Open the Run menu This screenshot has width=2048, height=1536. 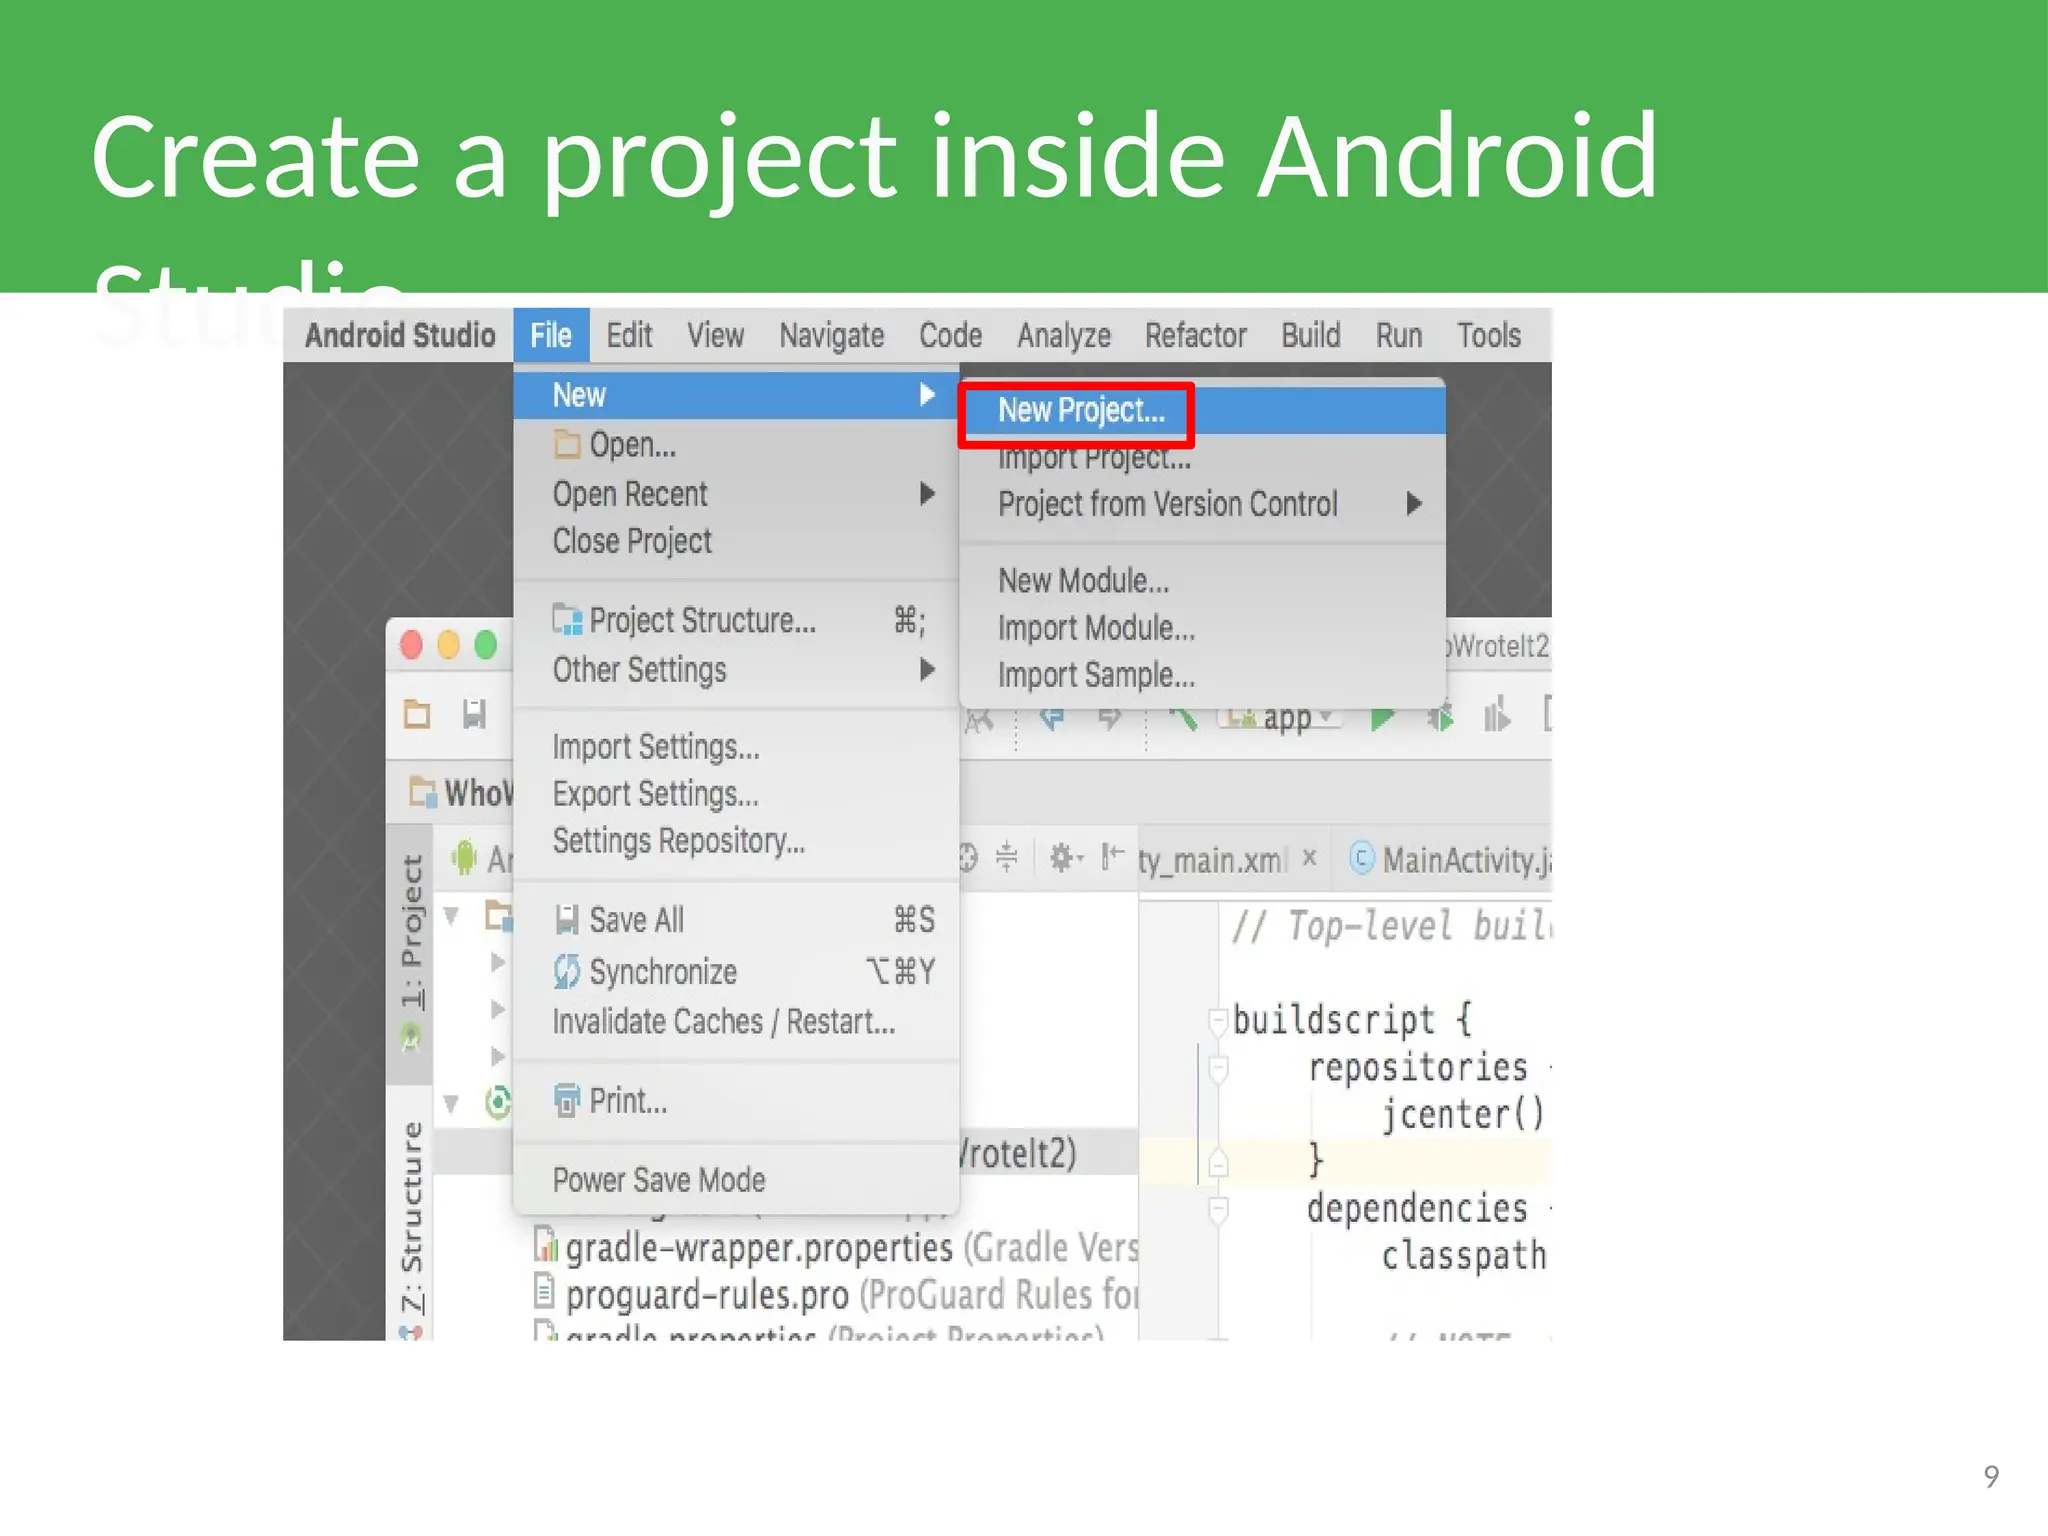1398,335
